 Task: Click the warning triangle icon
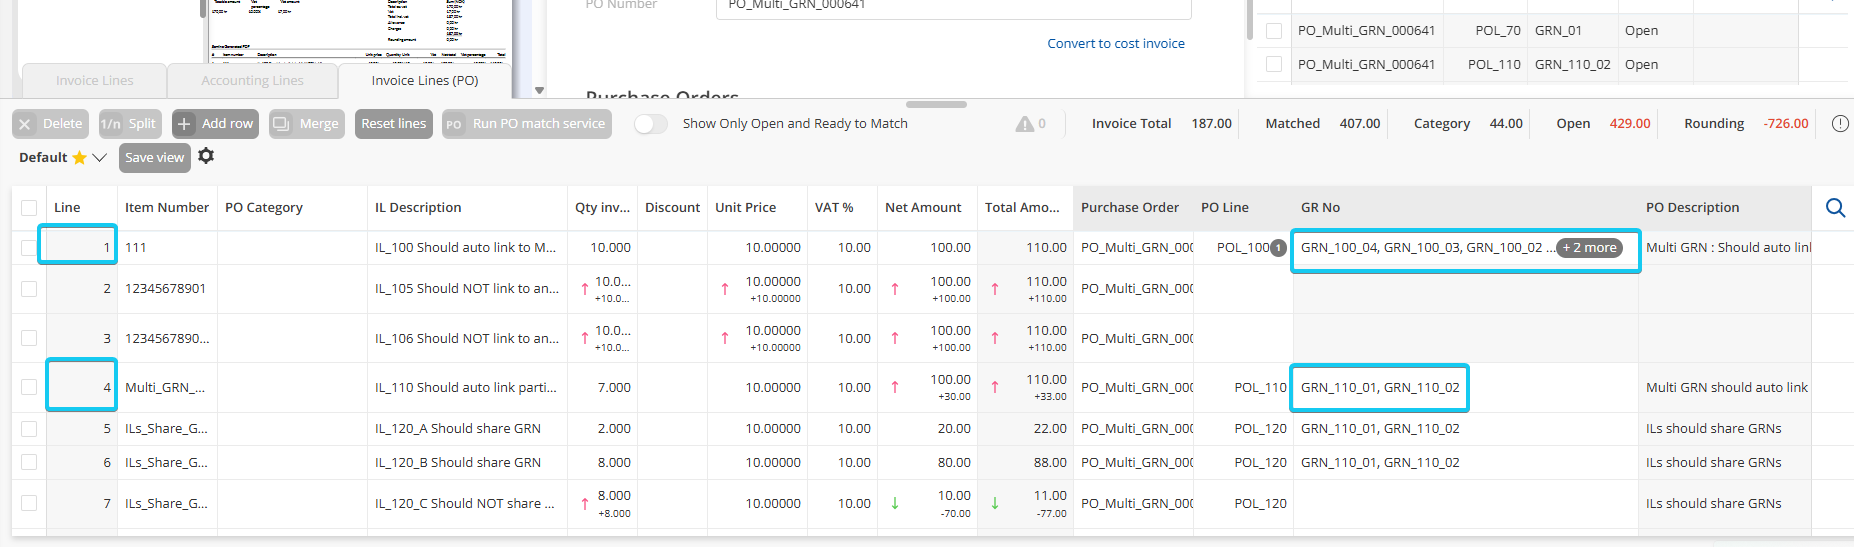point(1025,124)
